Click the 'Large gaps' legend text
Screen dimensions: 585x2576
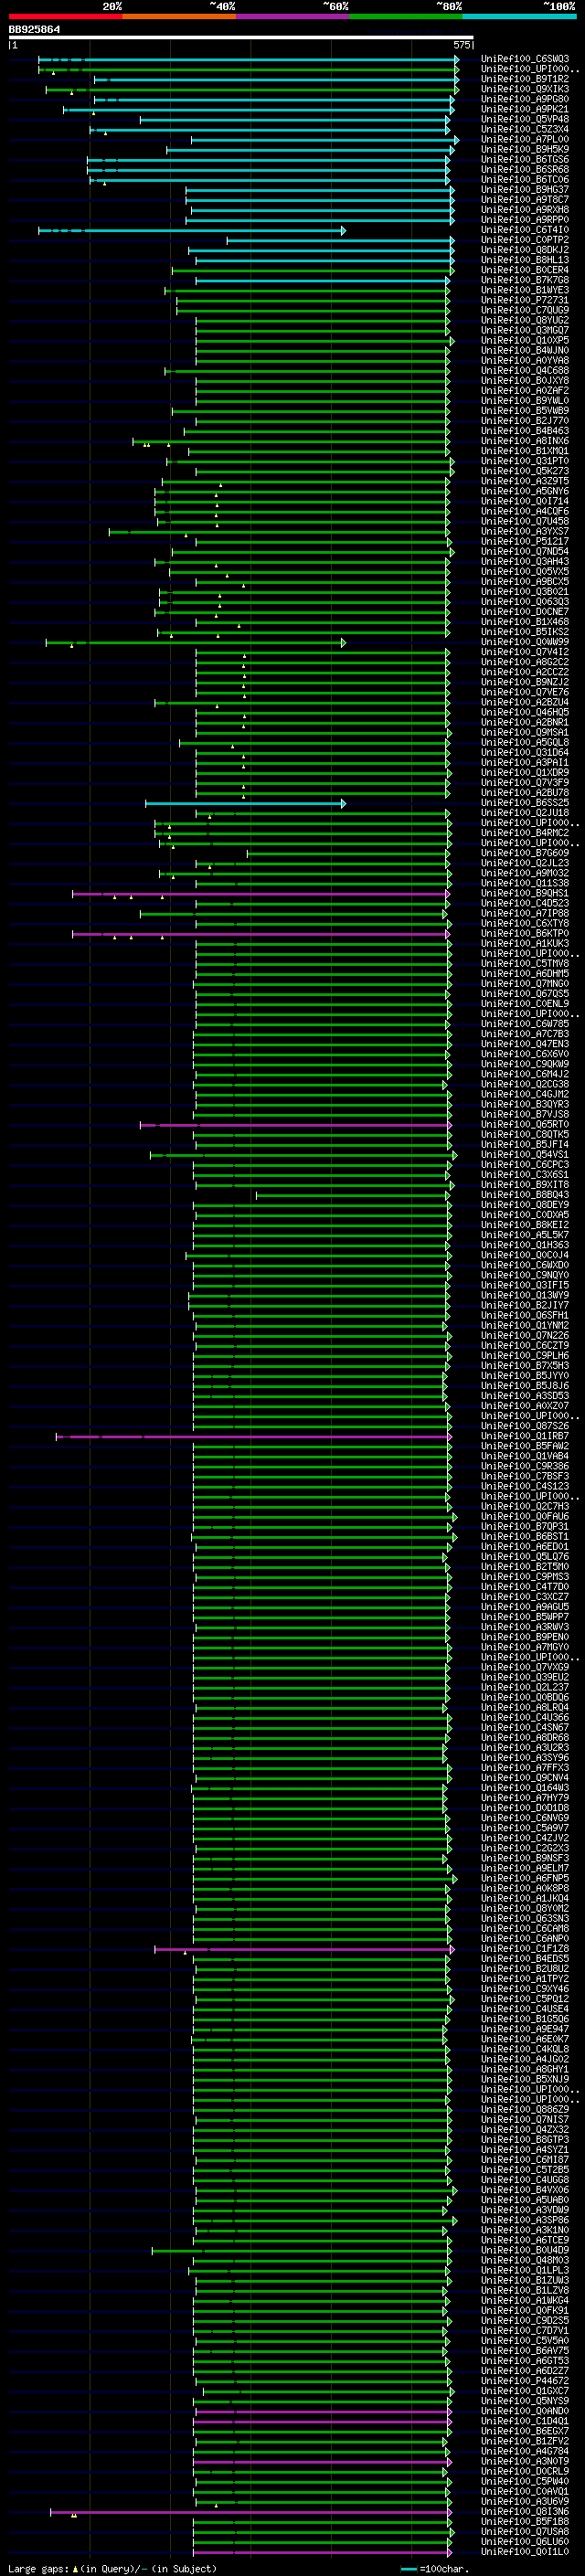[x=39, y=2568]
